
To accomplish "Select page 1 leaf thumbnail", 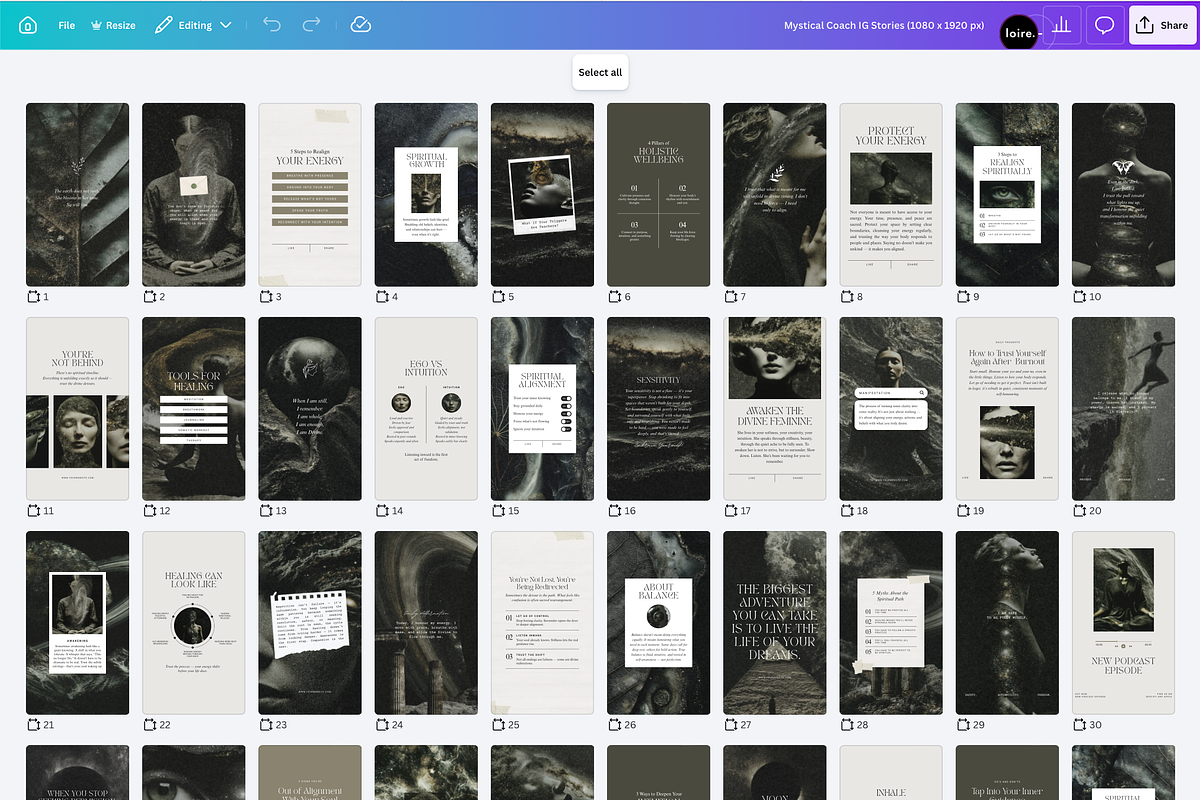I will pos(77,194).
